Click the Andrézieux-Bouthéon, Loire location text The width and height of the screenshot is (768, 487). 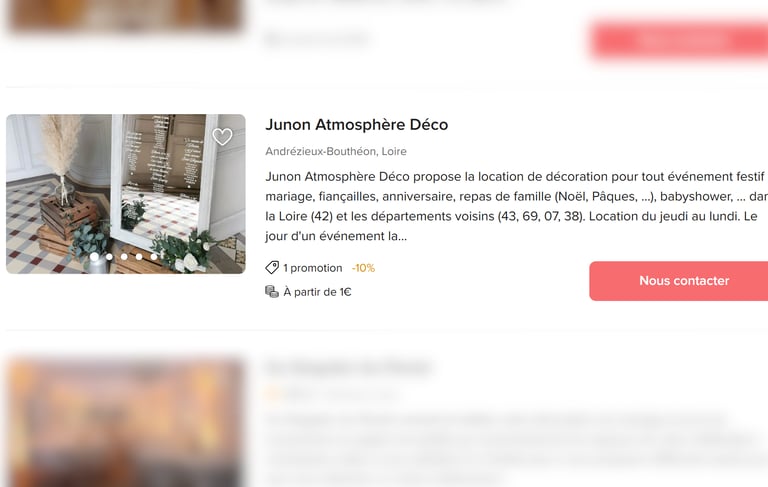coord(336,151)
